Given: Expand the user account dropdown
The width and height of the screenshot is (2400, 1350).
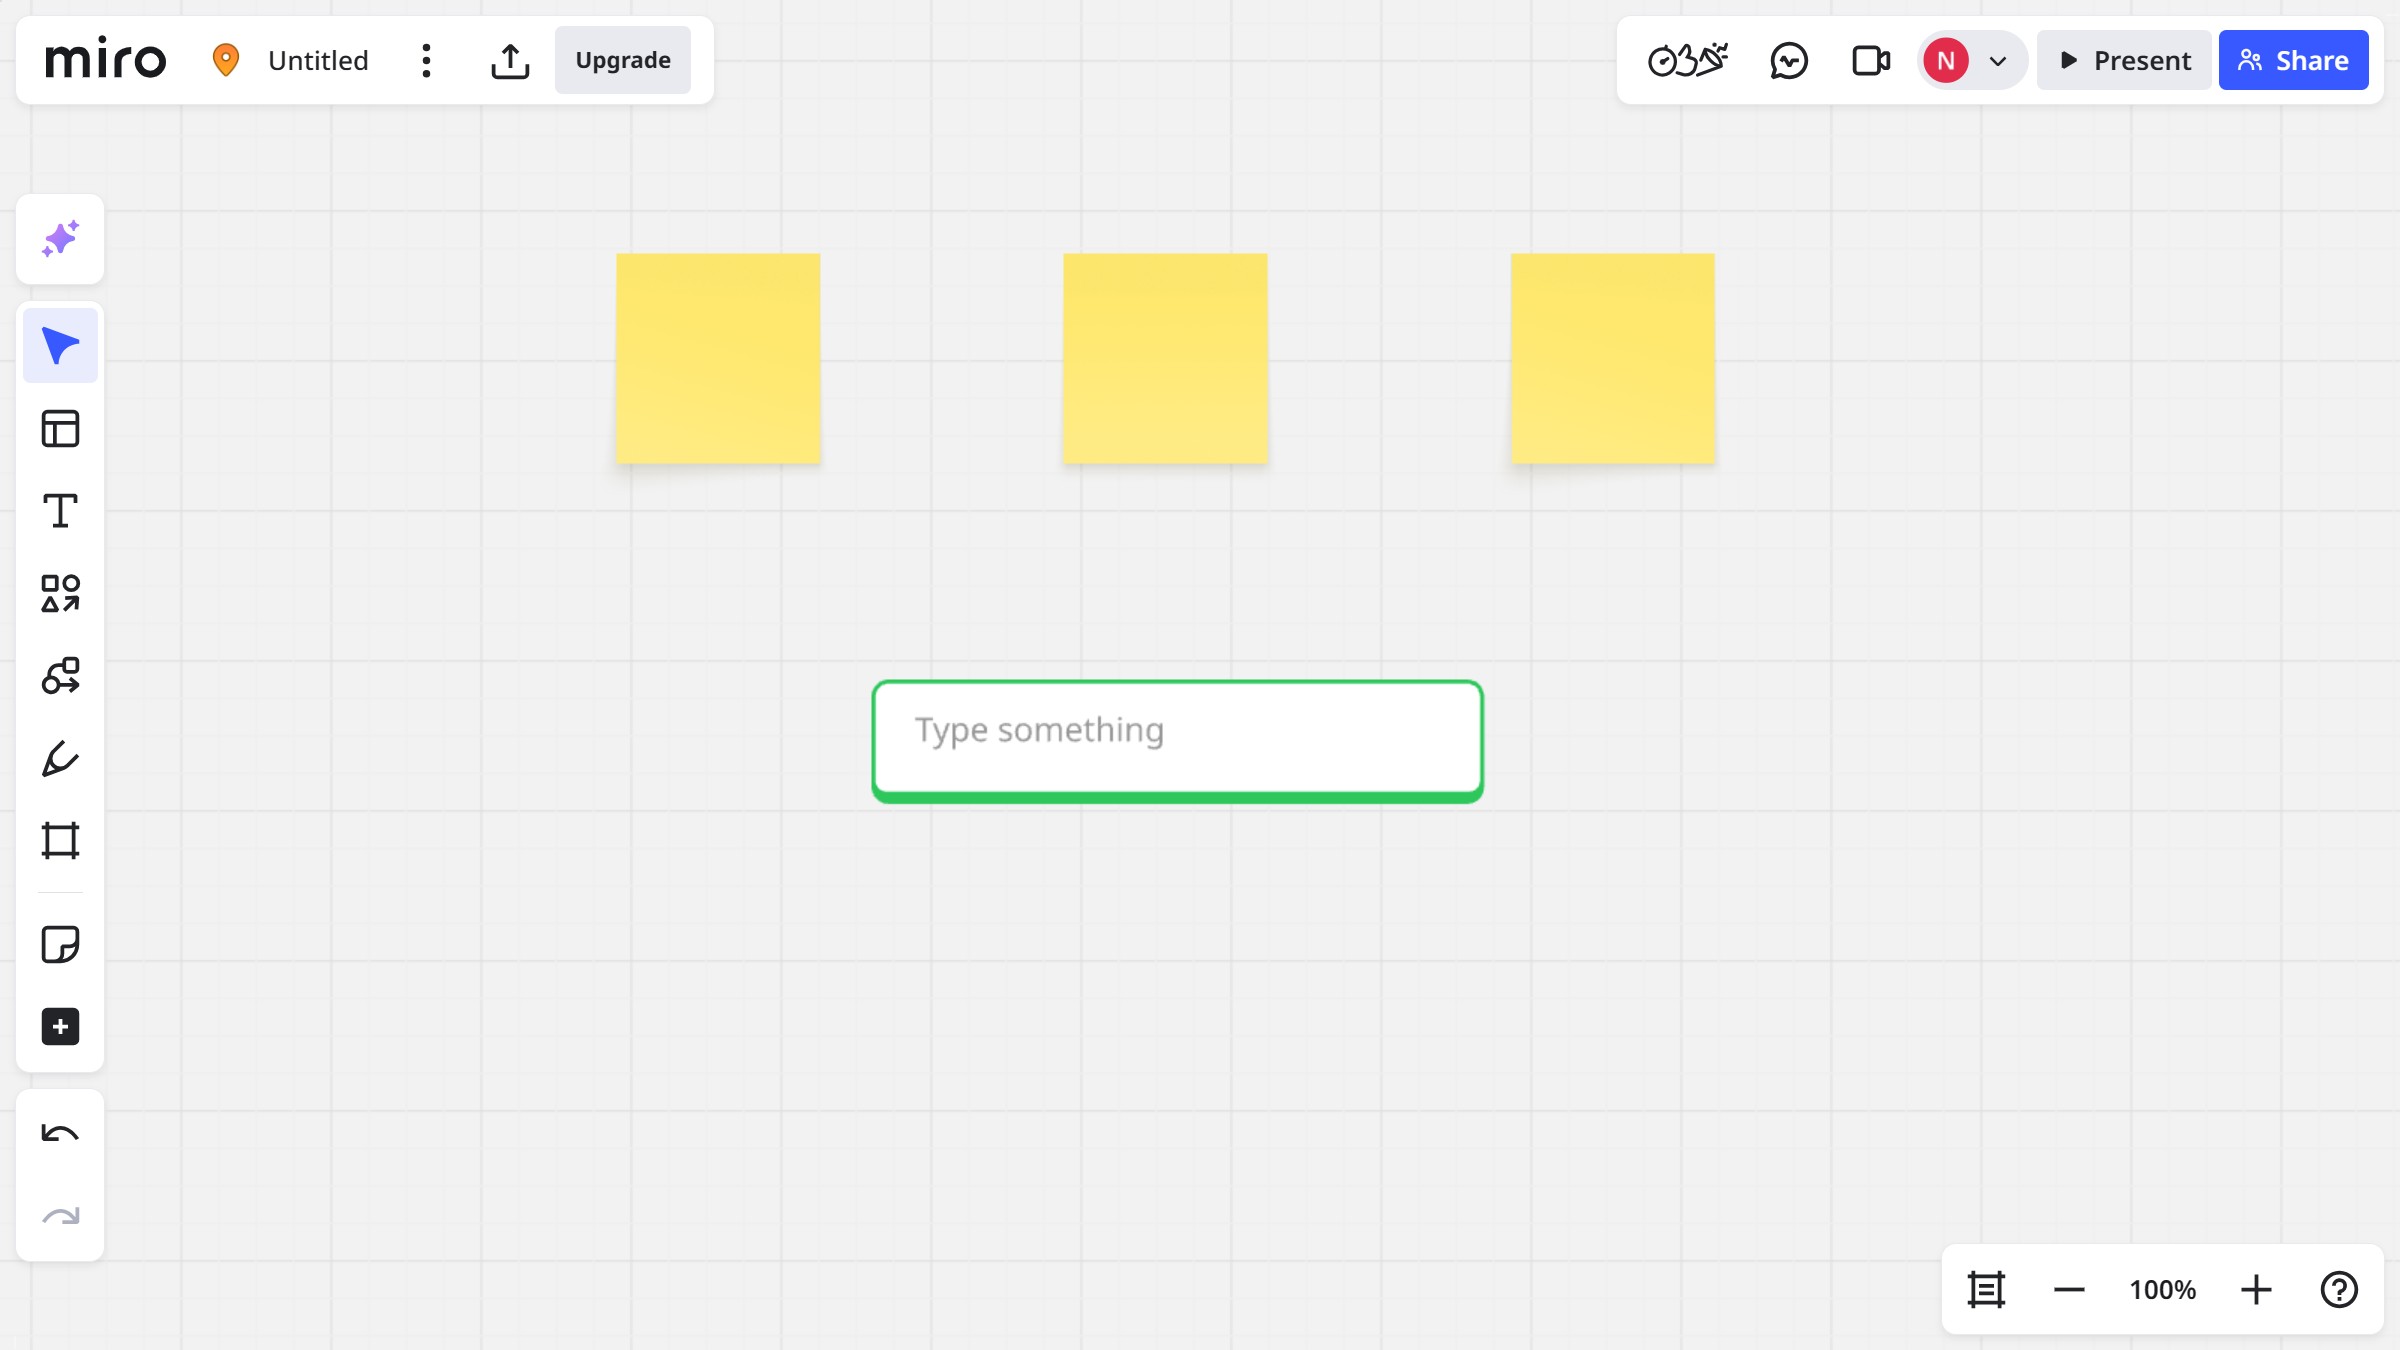Looking at the screenshot, I should 1998,60.
